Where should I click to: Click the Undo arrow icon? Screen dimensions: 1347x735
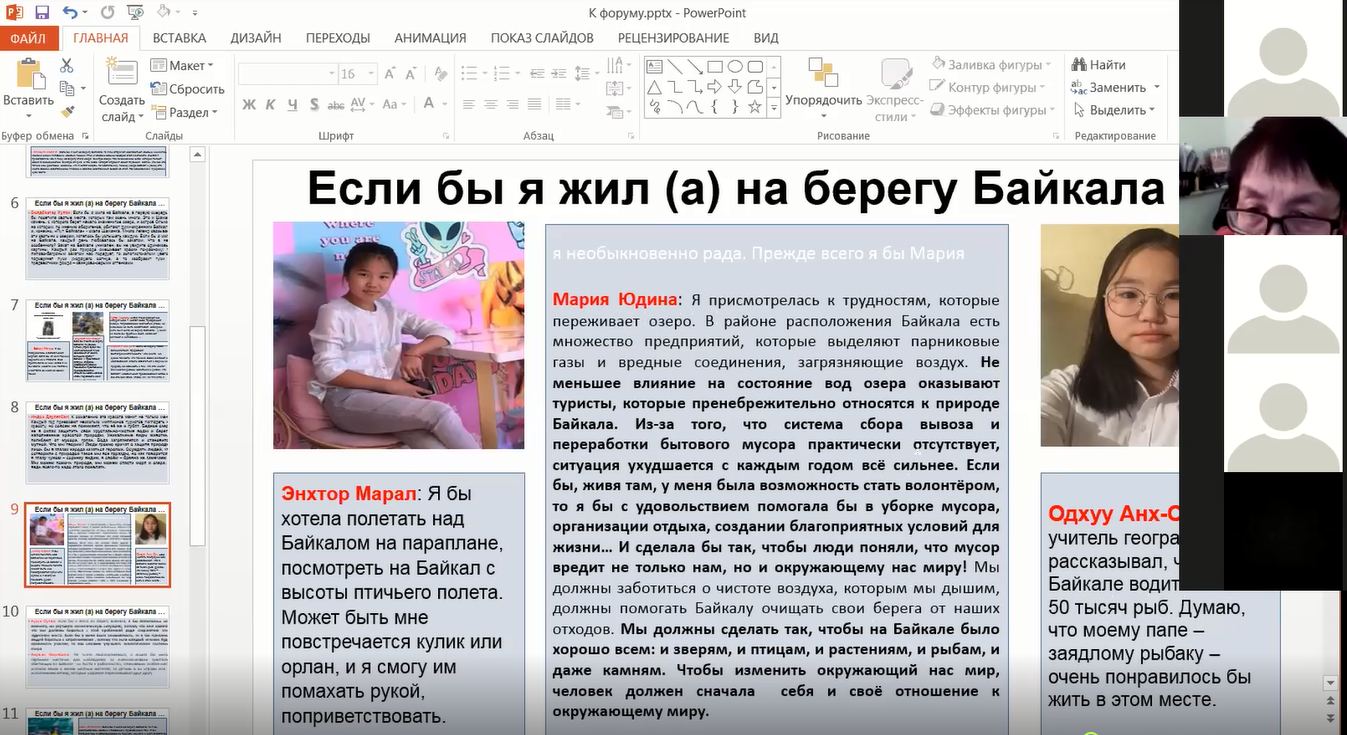tap(69, 13)
